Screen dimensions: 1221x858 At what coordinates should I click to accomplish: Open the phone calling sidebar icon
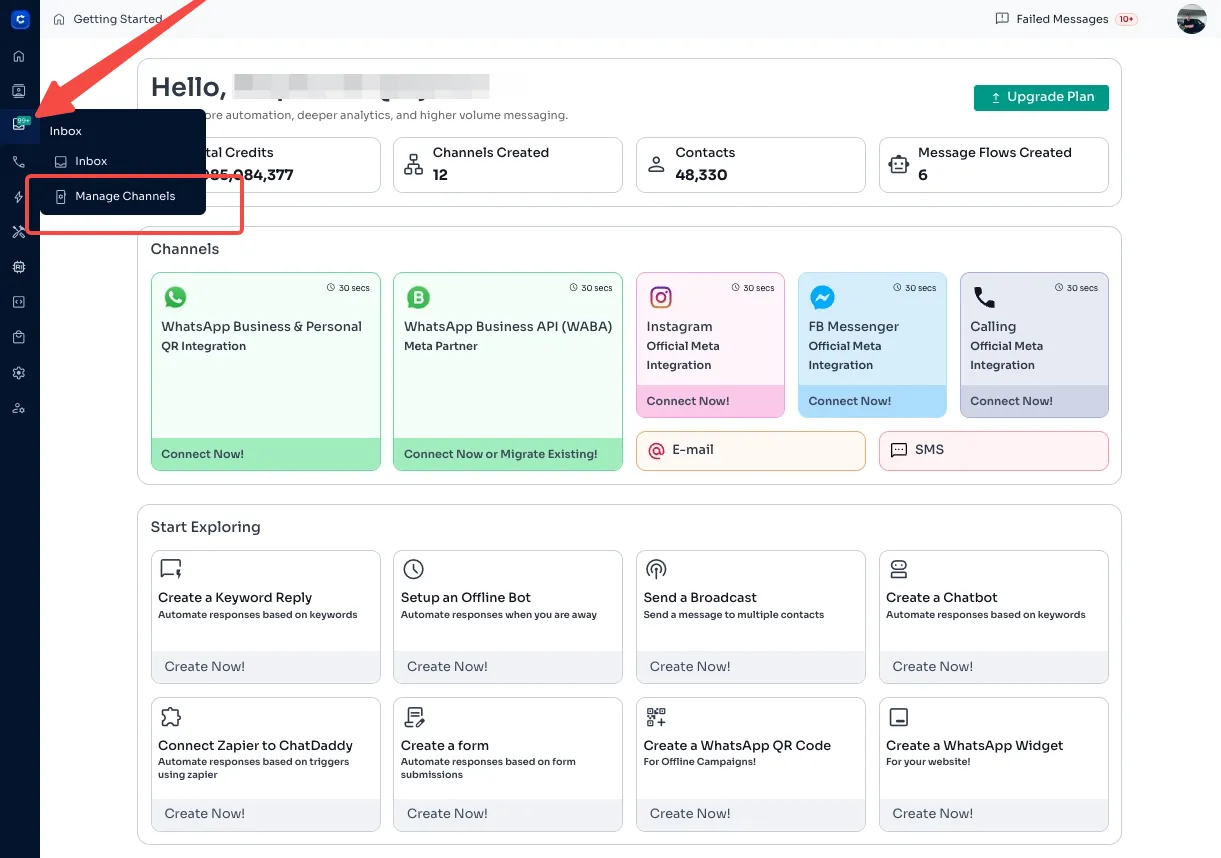(19, 162)
